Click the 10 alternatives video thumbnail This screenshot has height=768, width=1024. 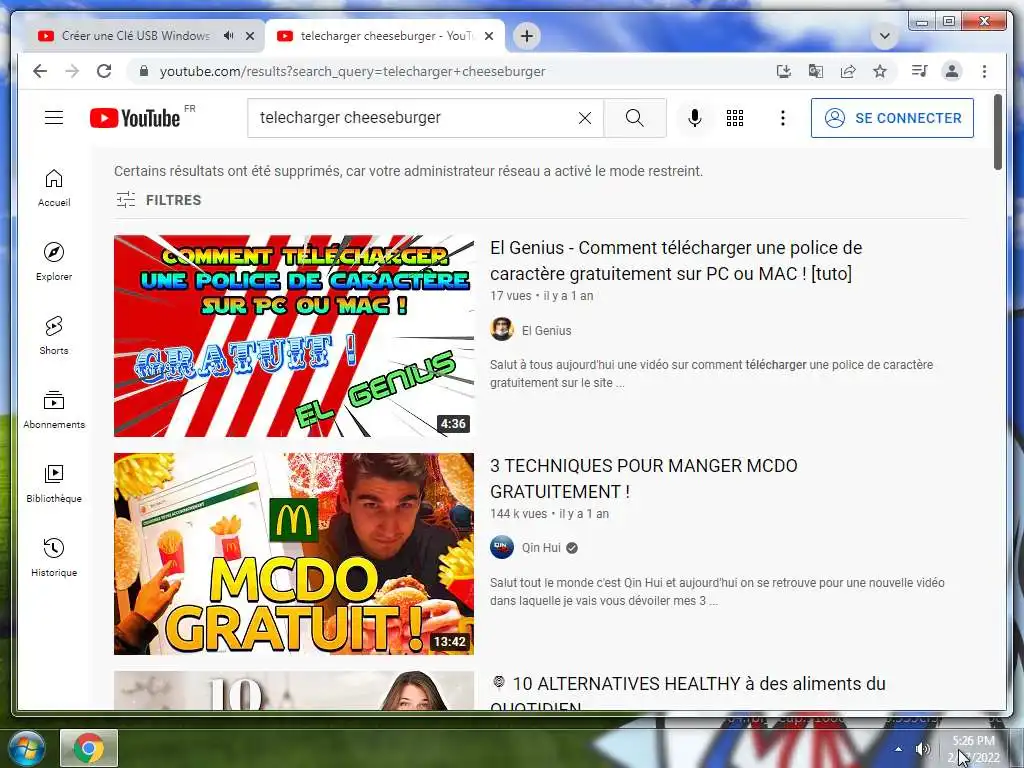coord(294,690)
